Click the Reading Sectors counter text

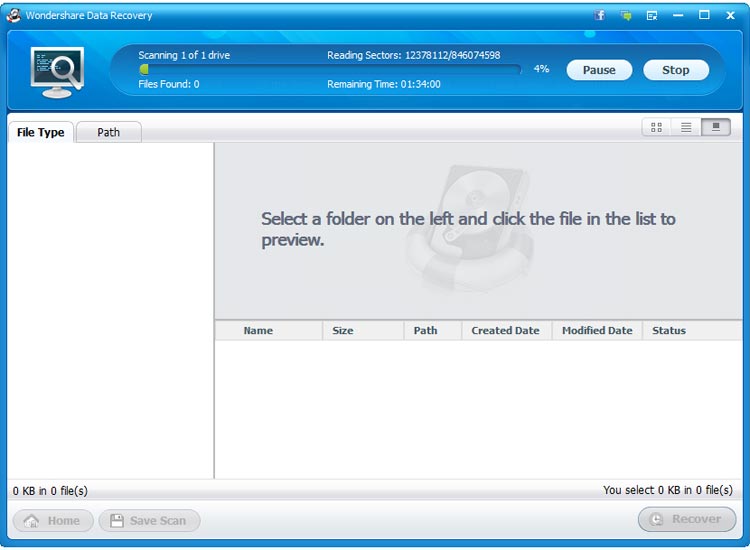point(414,55)
